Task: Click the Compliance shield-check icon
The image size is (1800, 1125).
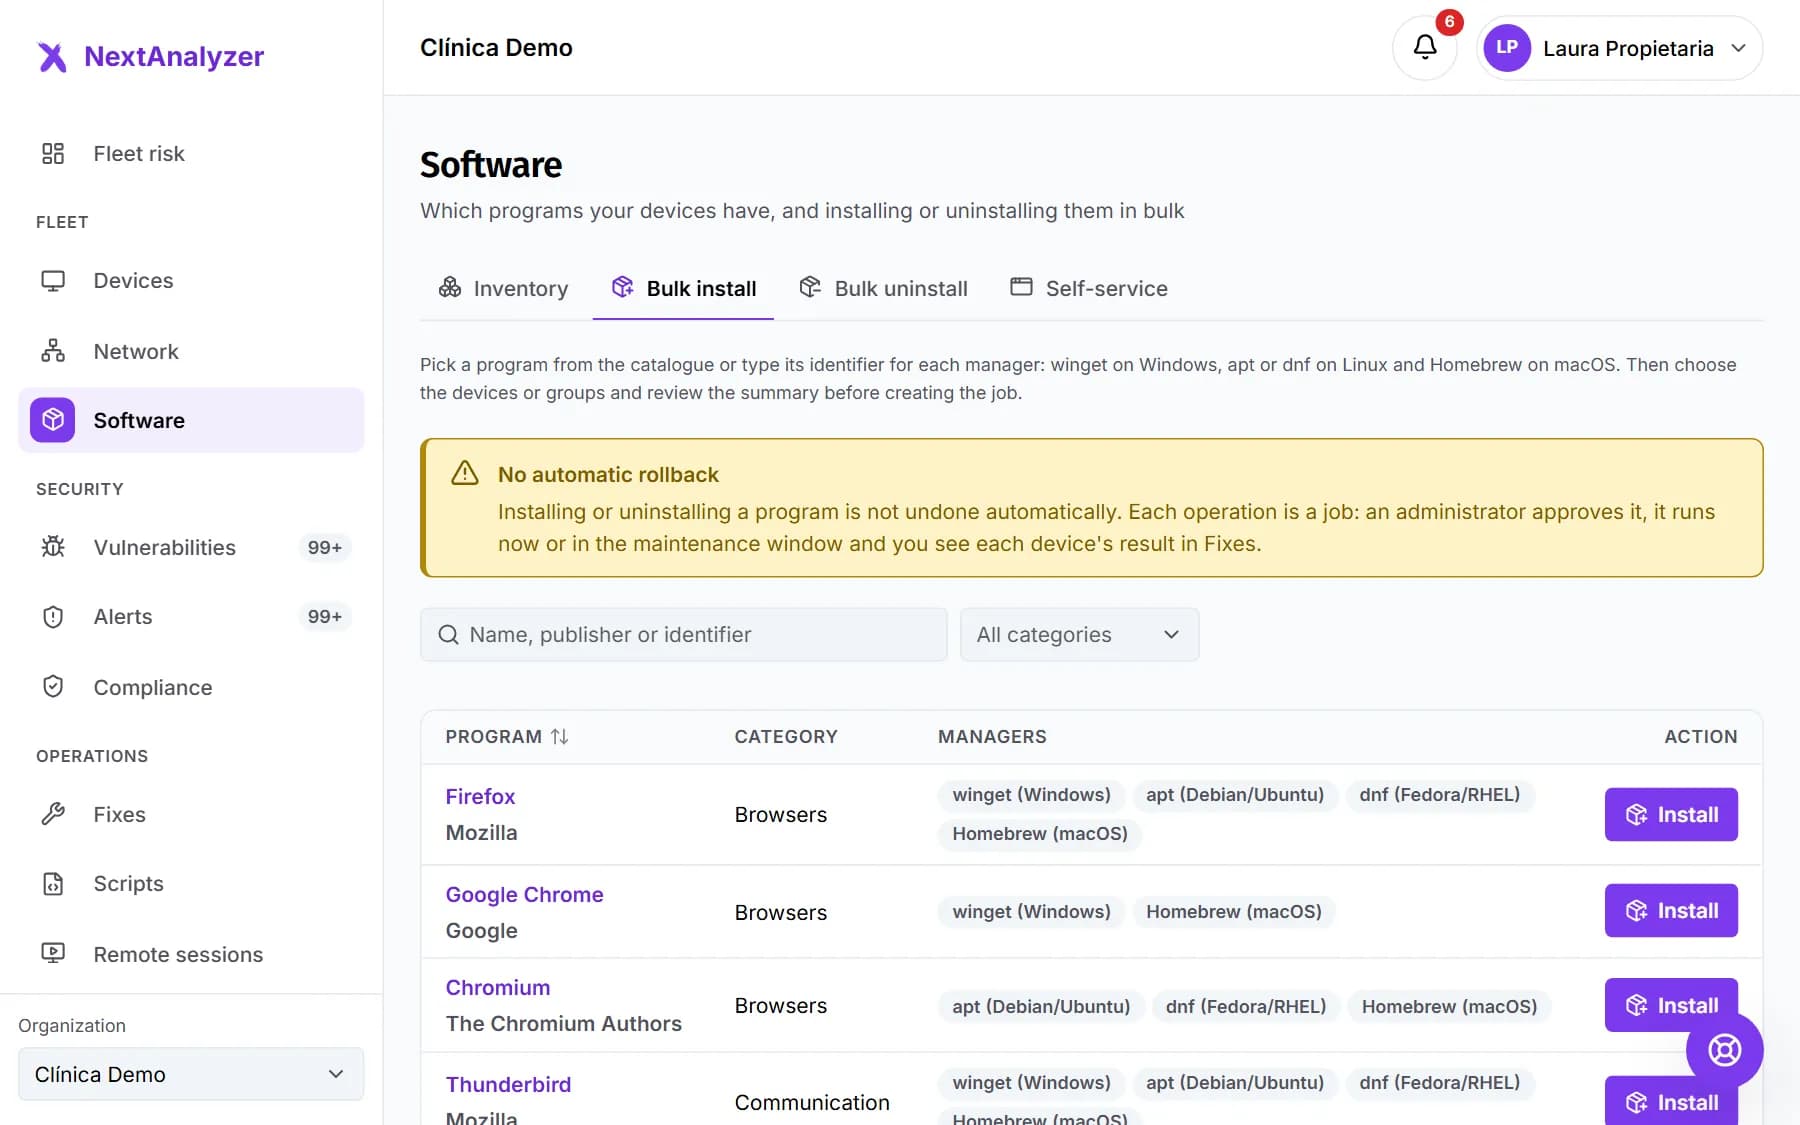Action: pyautogui.click(x=53, y=687)
